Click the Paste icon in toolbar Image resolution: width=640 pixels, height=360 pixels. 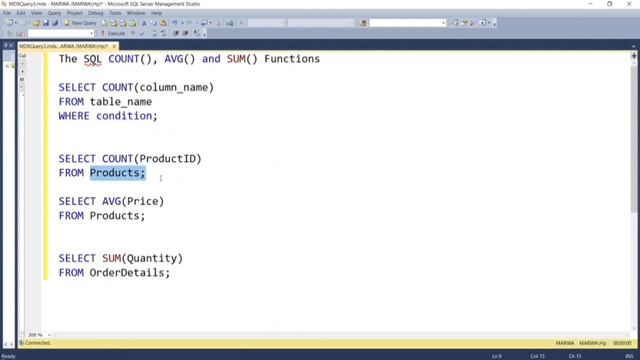(x=163, y=23)
